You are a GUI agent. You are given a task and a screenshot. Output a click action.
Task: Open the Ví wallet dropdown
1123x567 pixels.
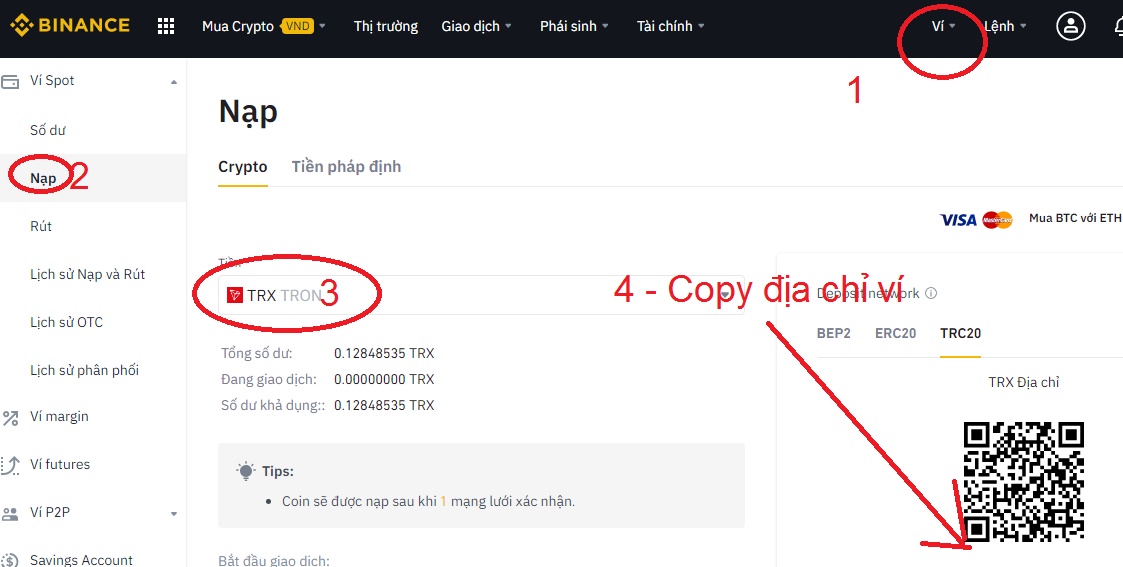943,26
